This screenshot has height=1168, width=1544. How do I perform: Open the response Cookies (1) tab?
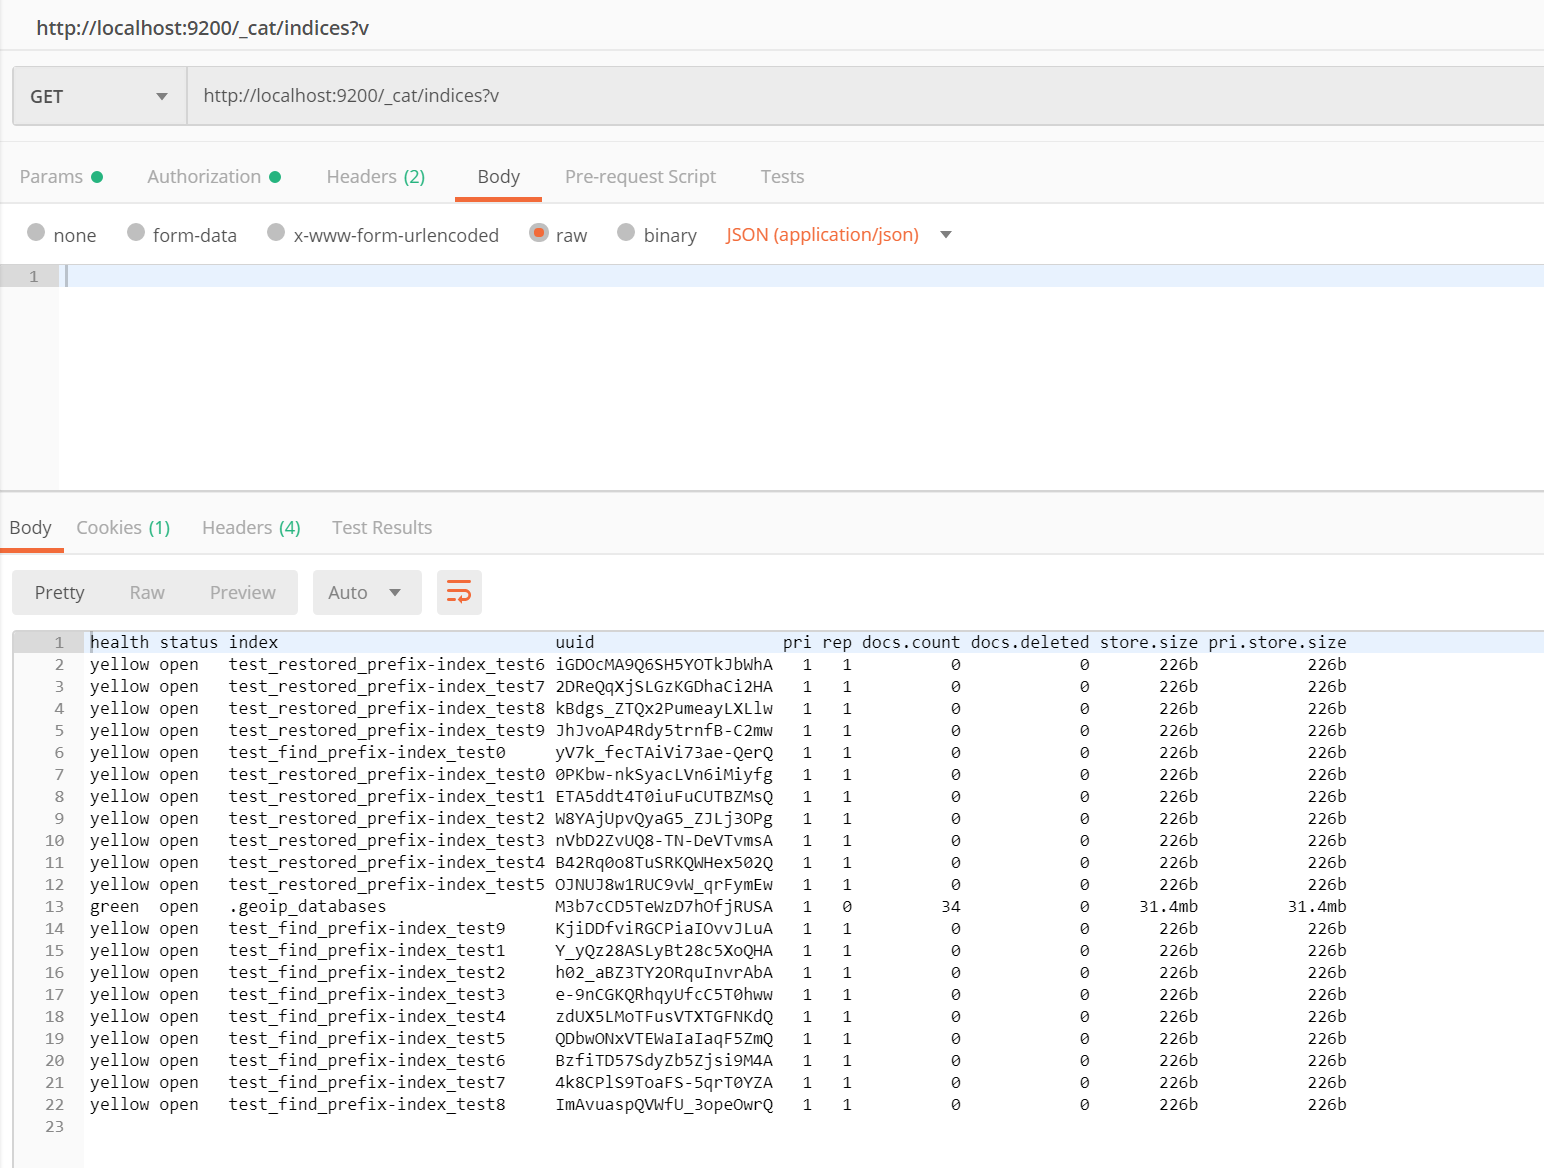click(x=123, y=528)
